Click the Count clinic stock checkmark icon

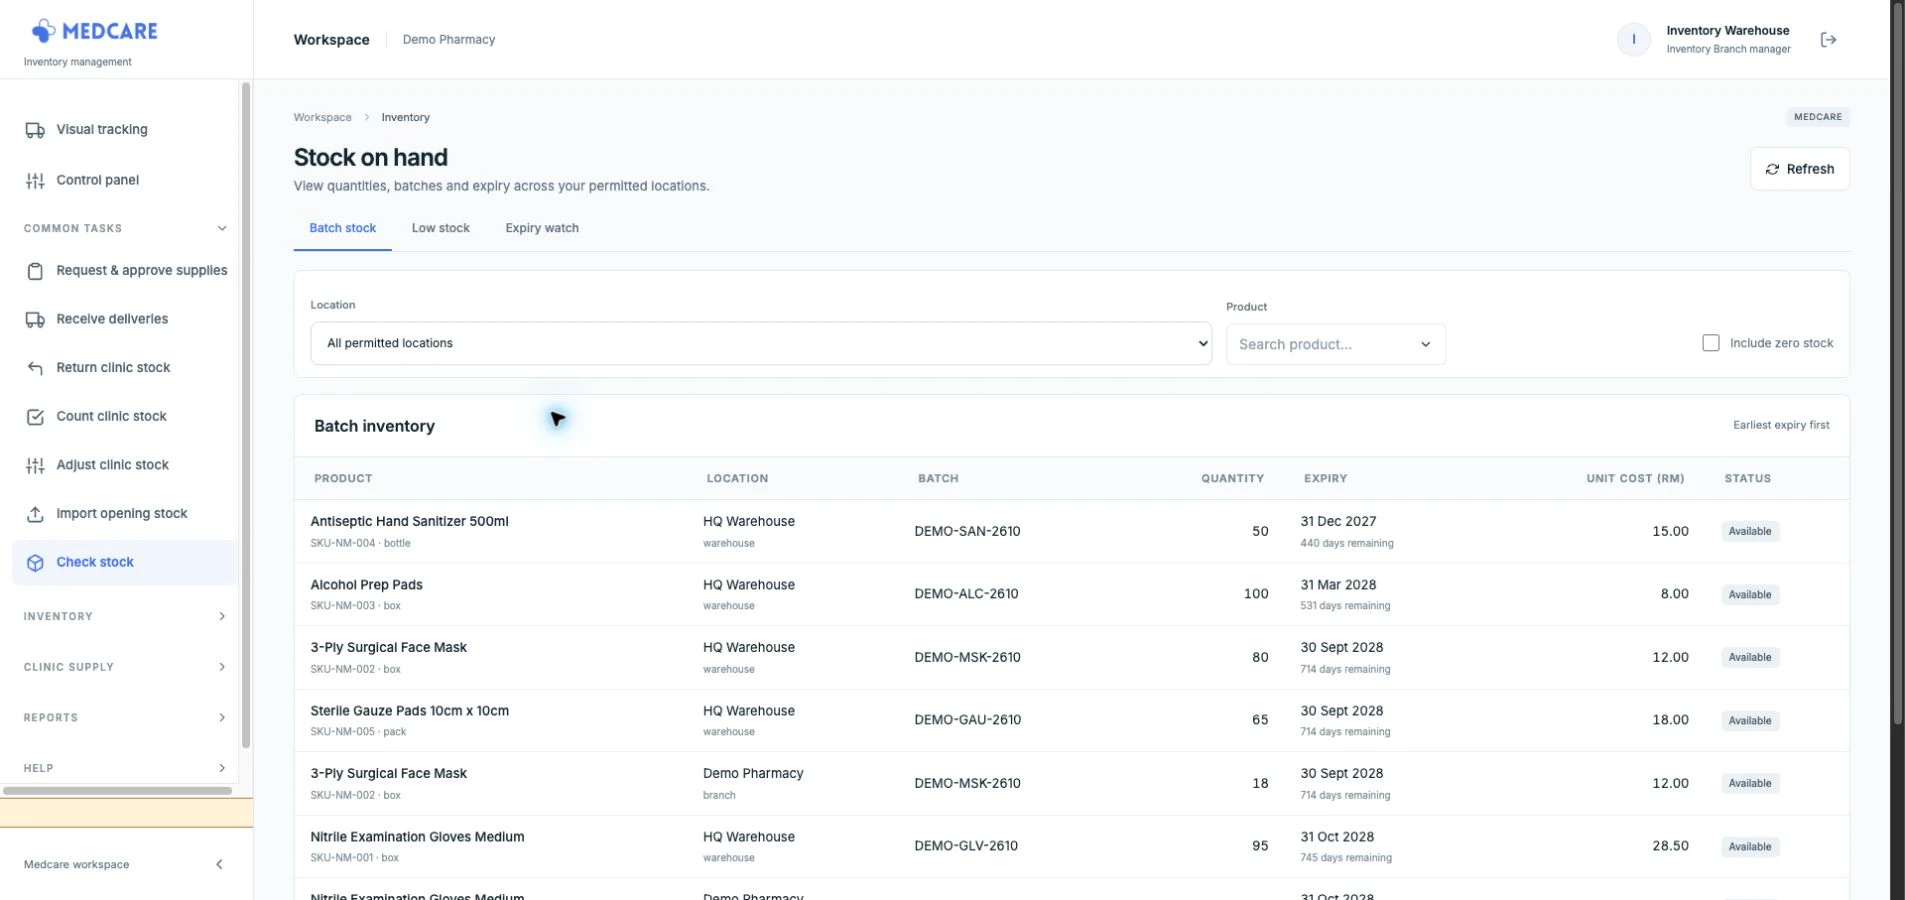[35, 417]
